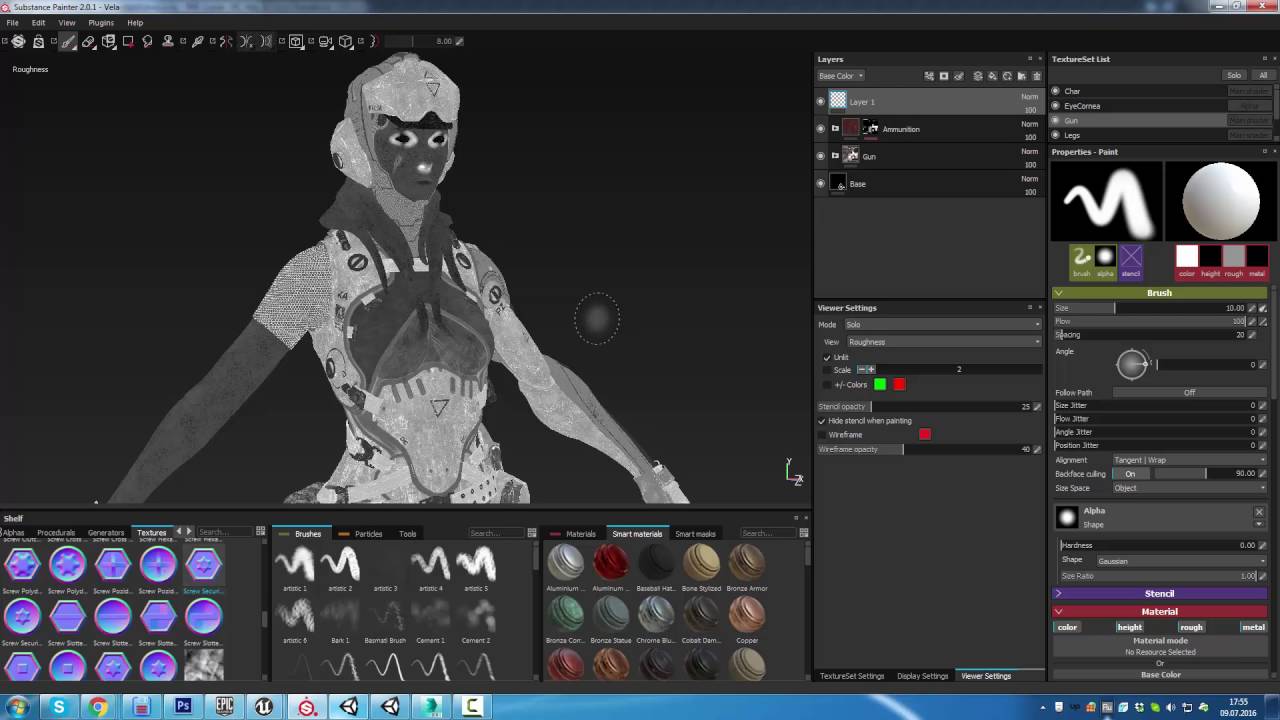Viewport: 1280px width, 720px height.
Task: Select the Eraser tool in toolbar
Action: (88, 41)
